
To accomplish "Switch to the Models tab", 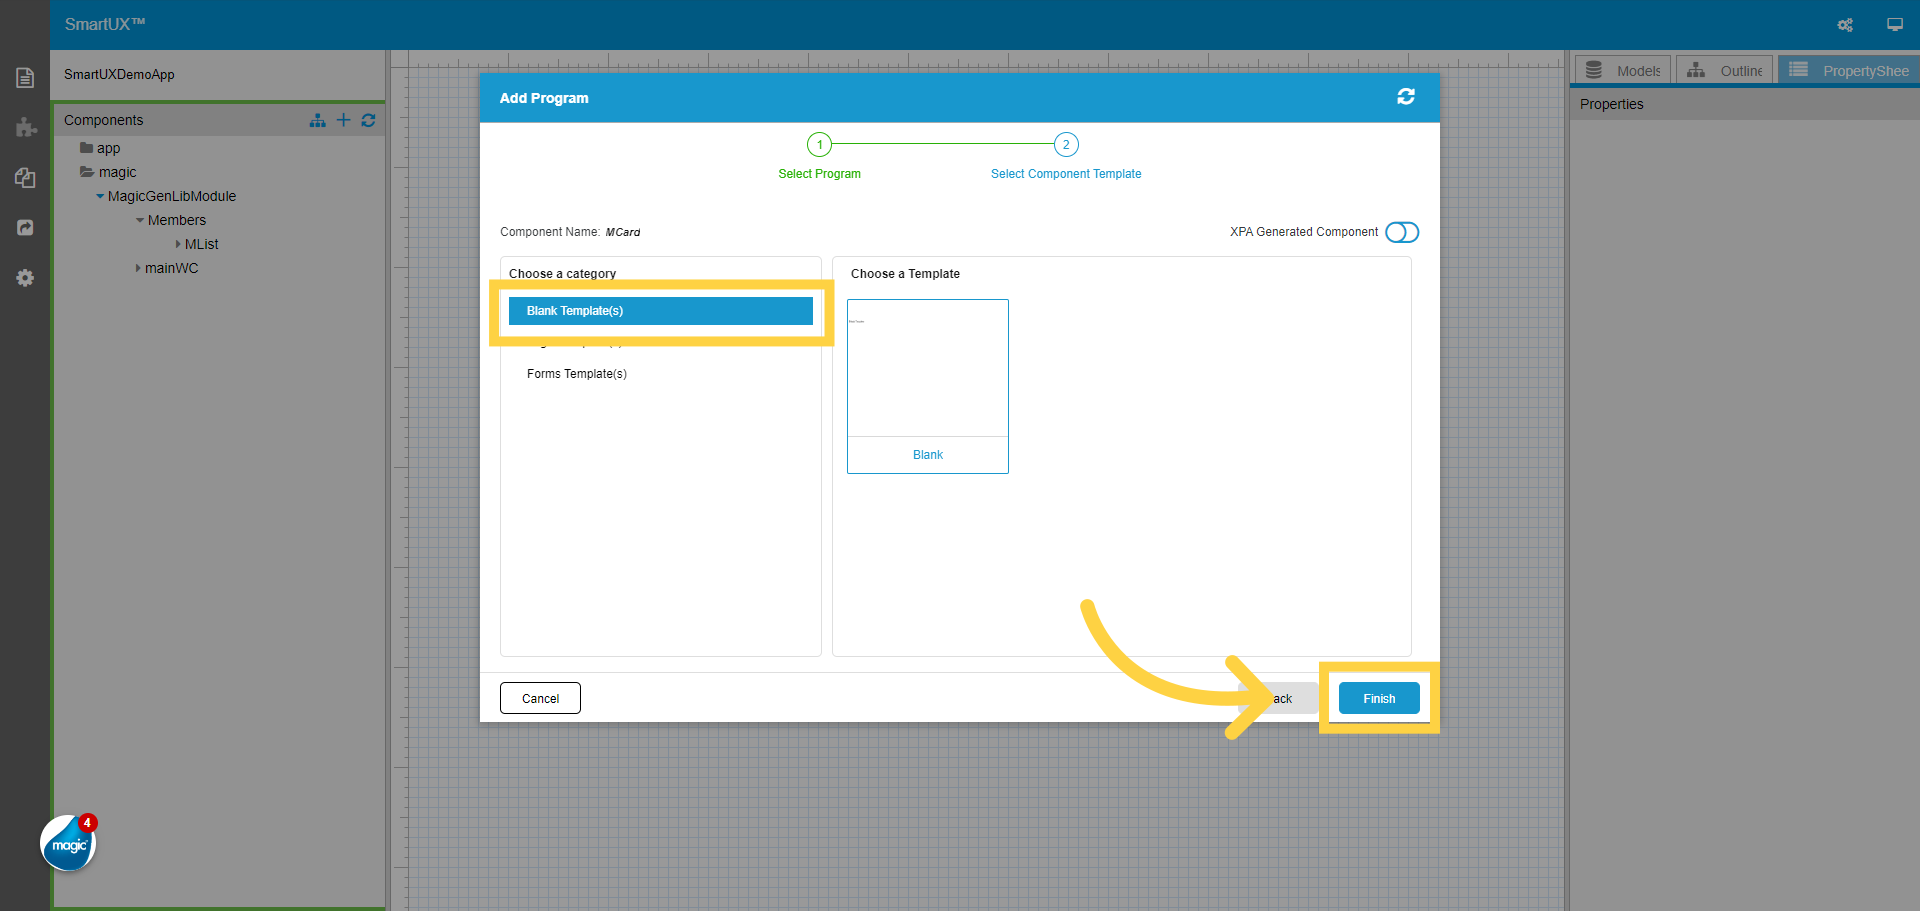I will click(1622, 69).
